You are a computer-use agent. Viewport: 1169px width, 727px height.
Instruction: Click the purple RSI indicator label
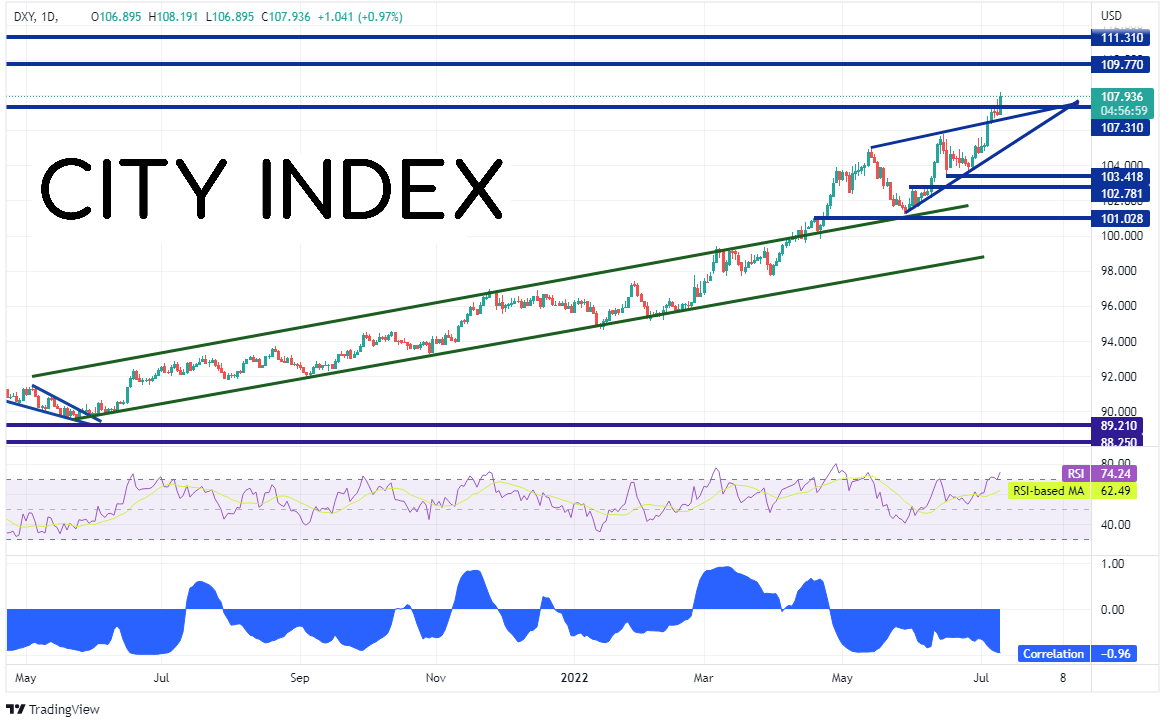1075,473
